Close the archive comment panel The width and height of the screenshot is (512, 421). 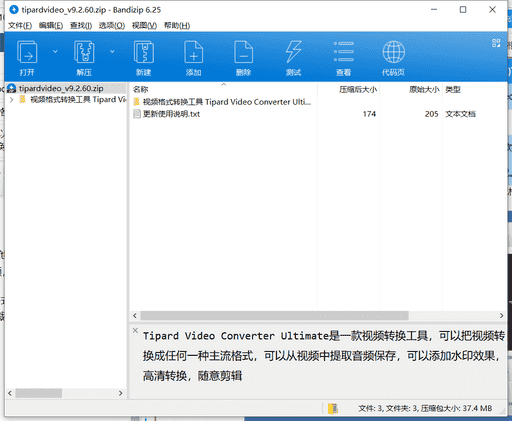(135, 330)
